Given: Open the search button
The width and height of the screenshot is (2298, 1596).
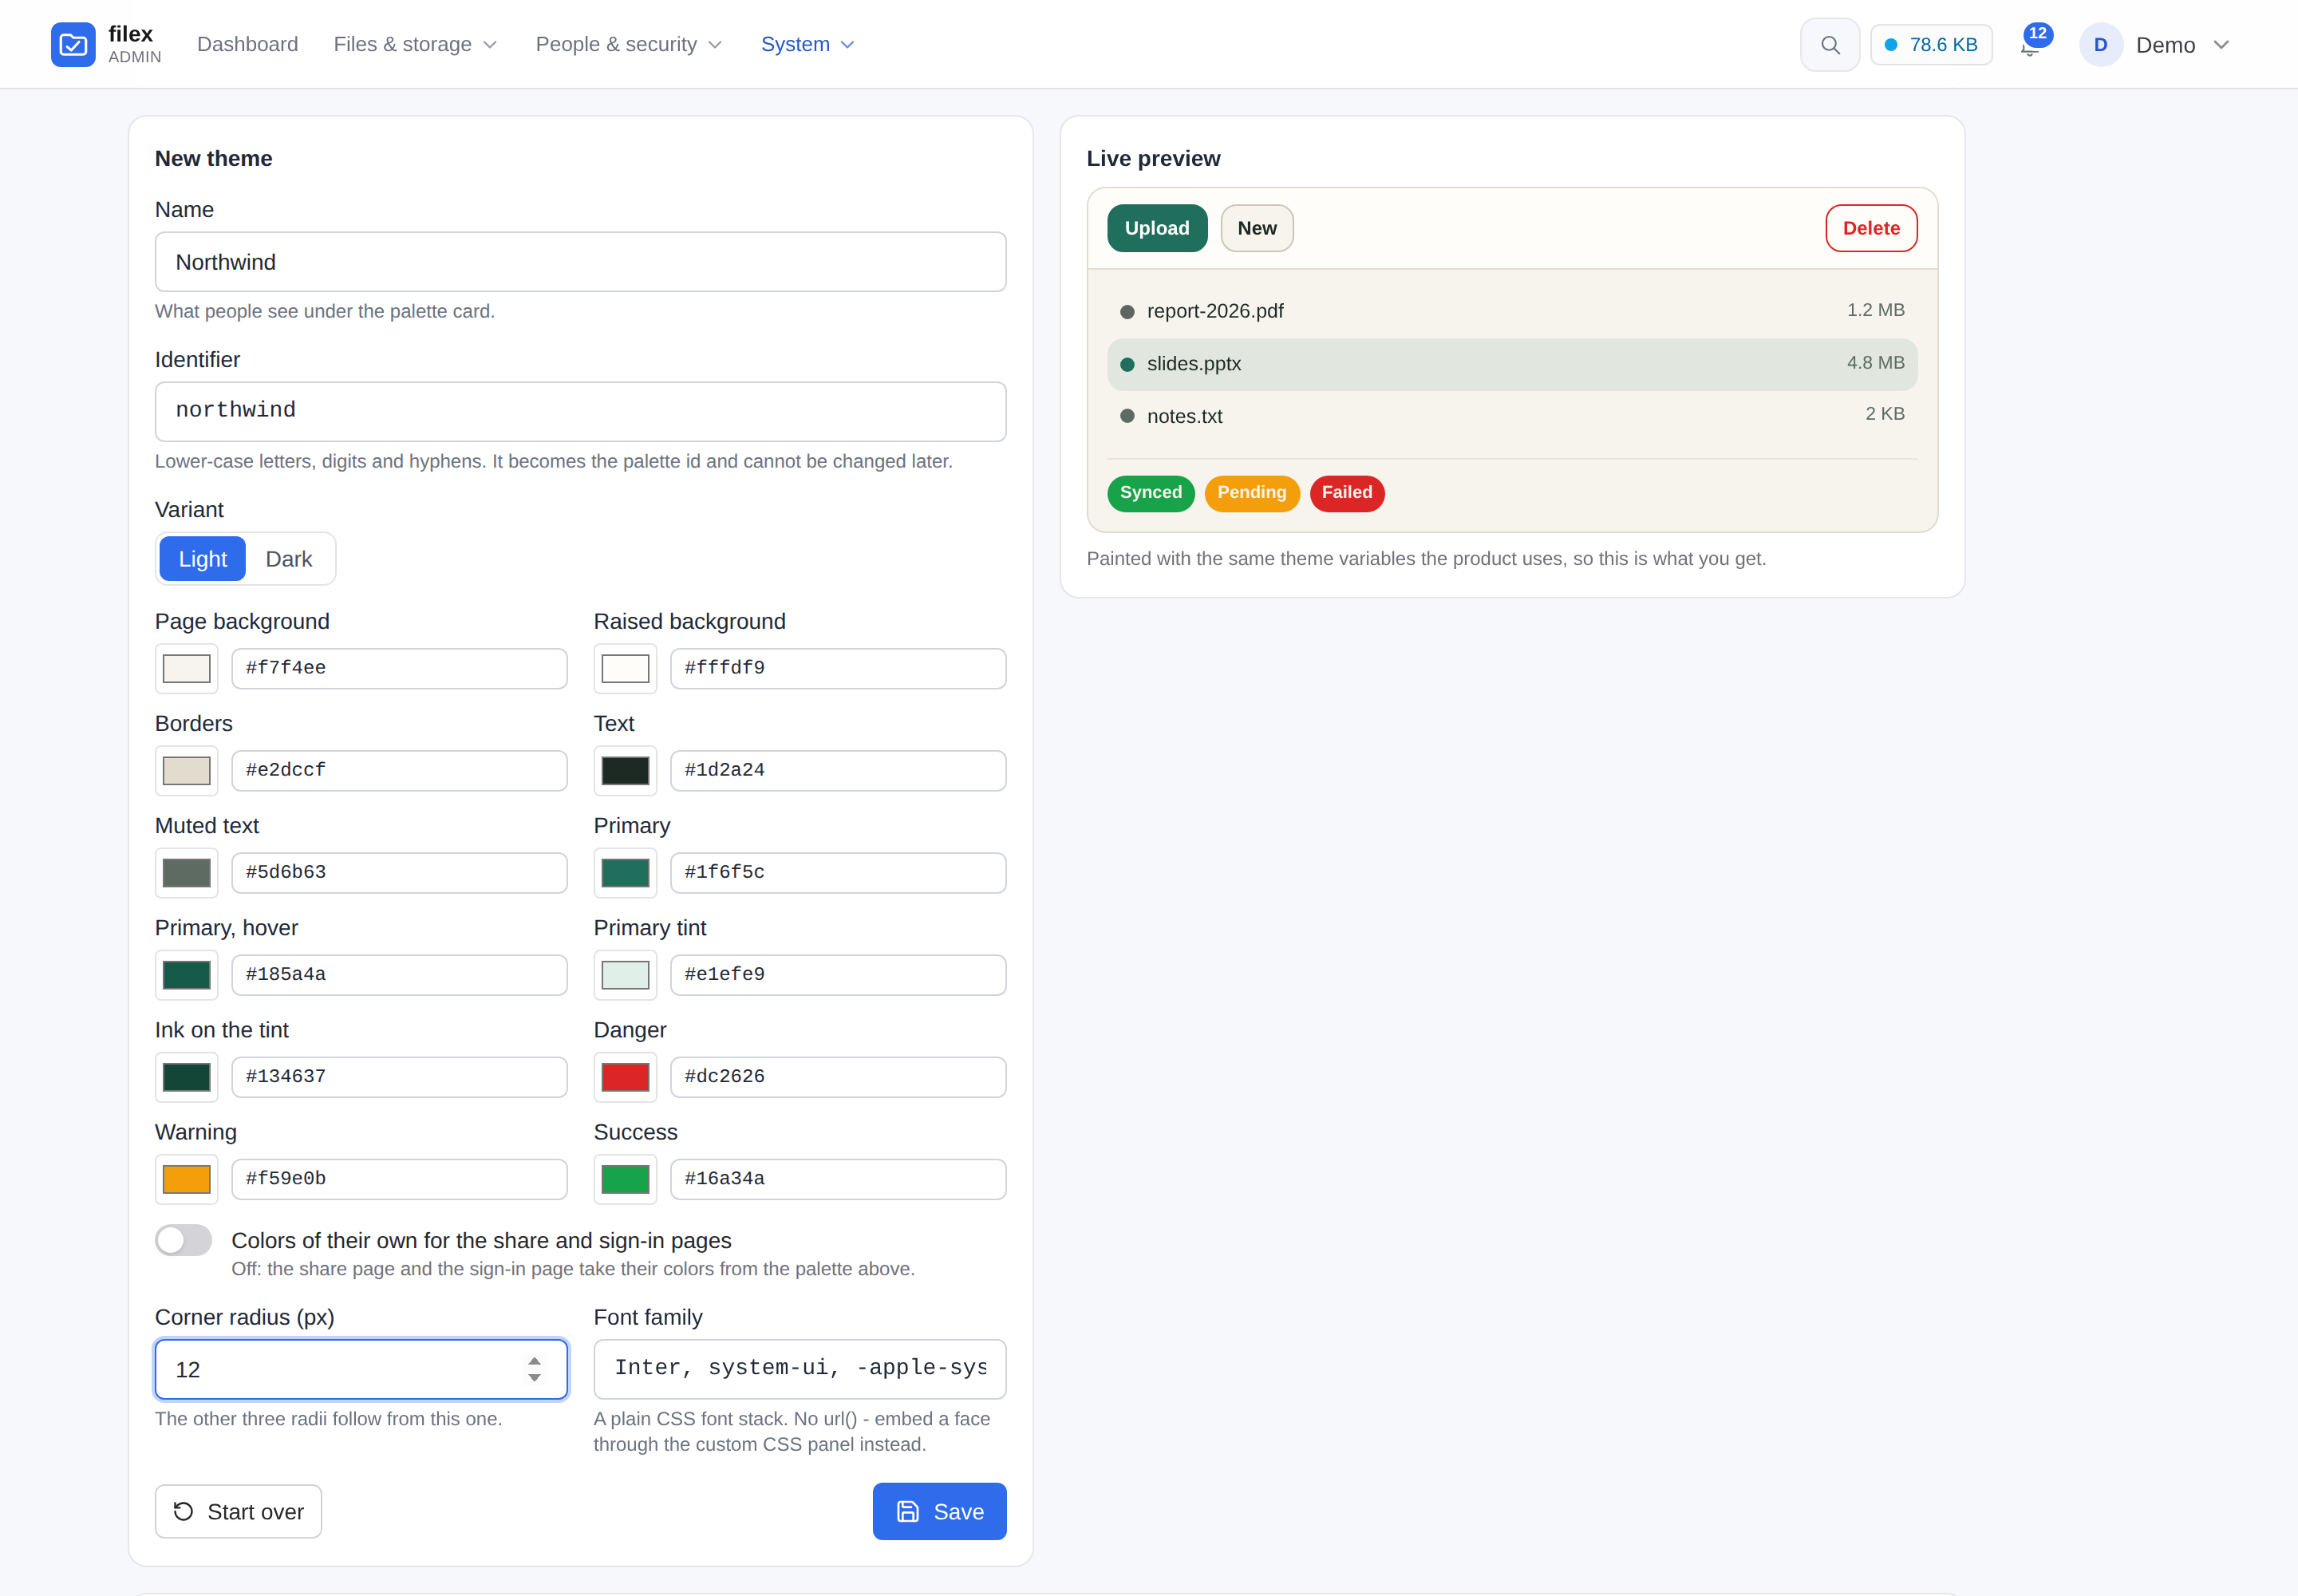Looking at the screenshot, I should [x=1830, y=45].
